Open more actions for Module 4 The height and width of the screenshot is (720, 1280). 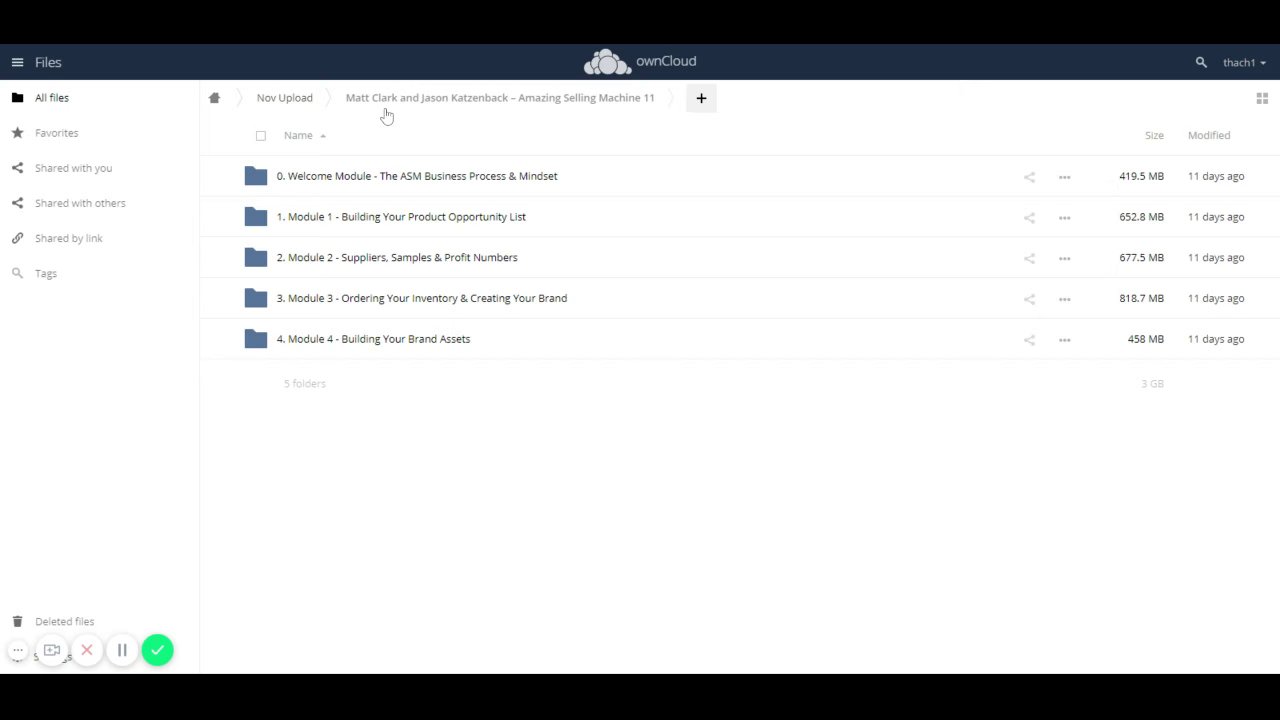pyautogui.click(x=1065, y=340)
